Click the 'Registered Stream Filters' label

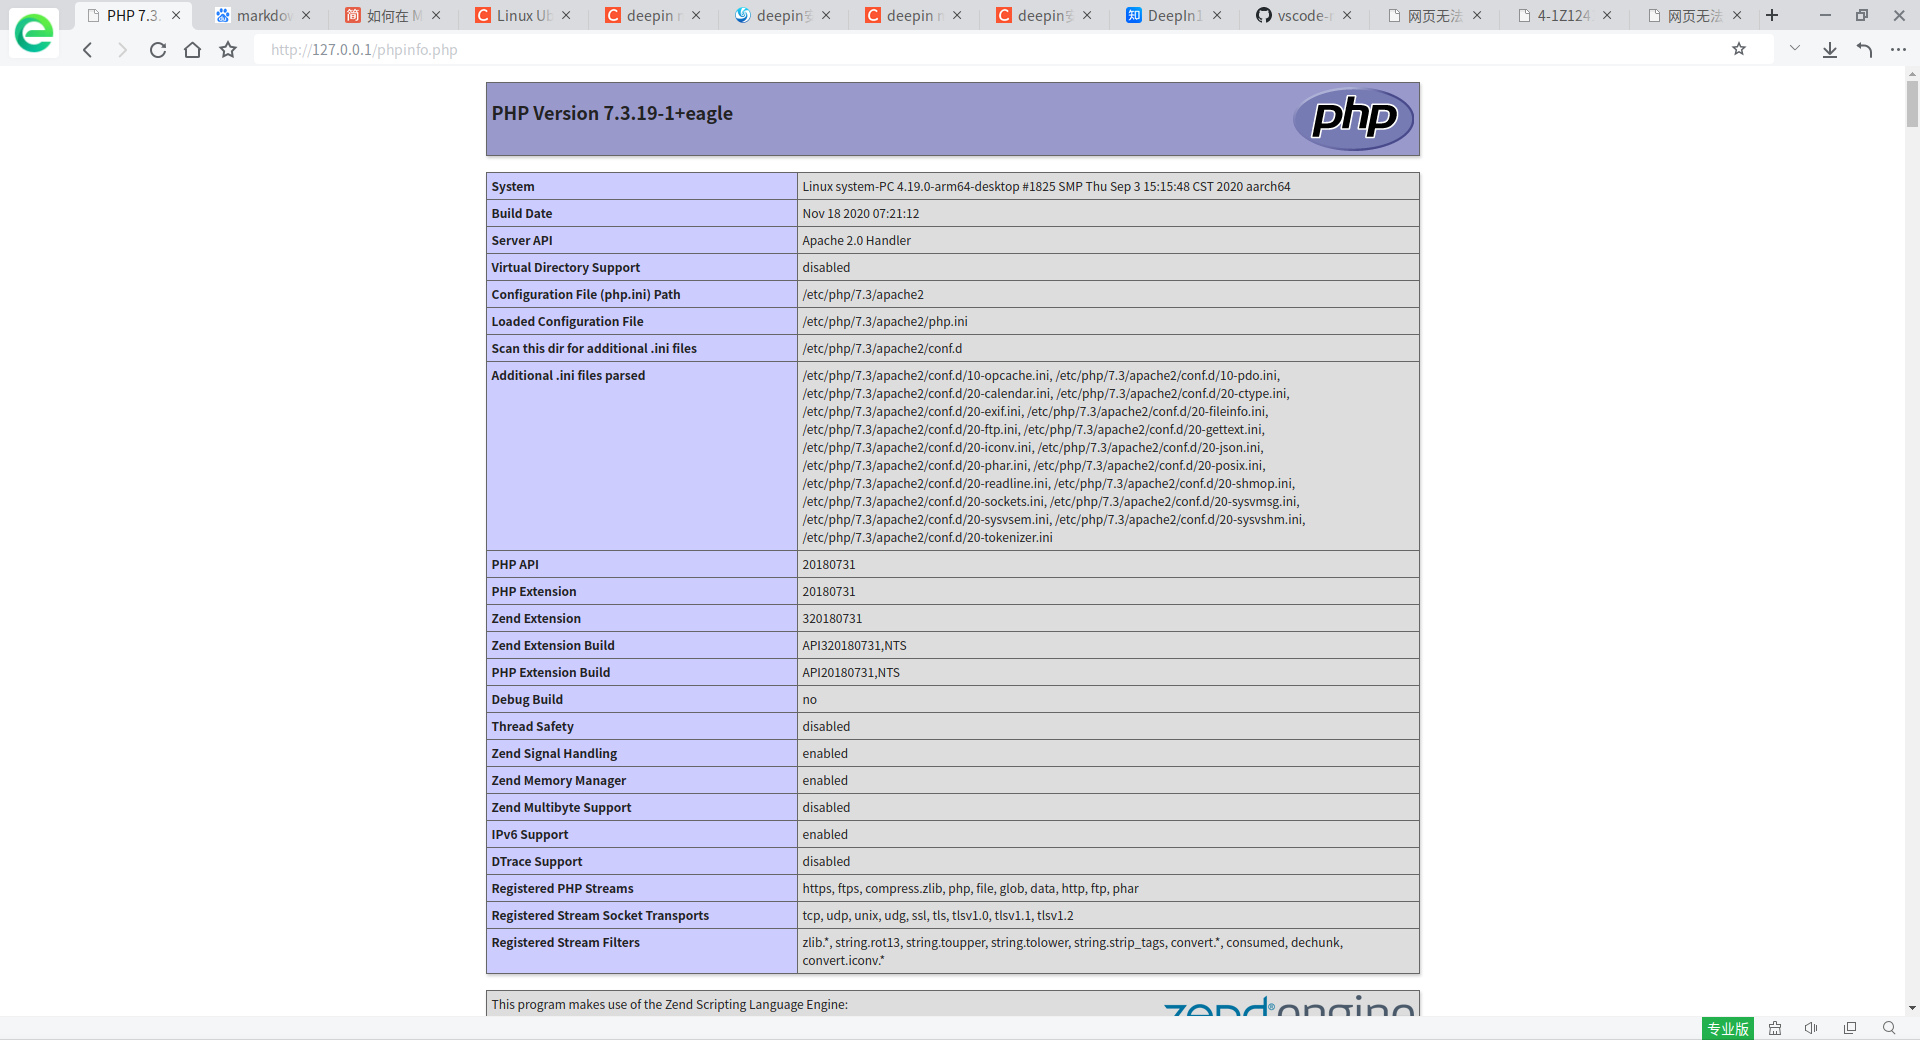[x=566, y=942]
